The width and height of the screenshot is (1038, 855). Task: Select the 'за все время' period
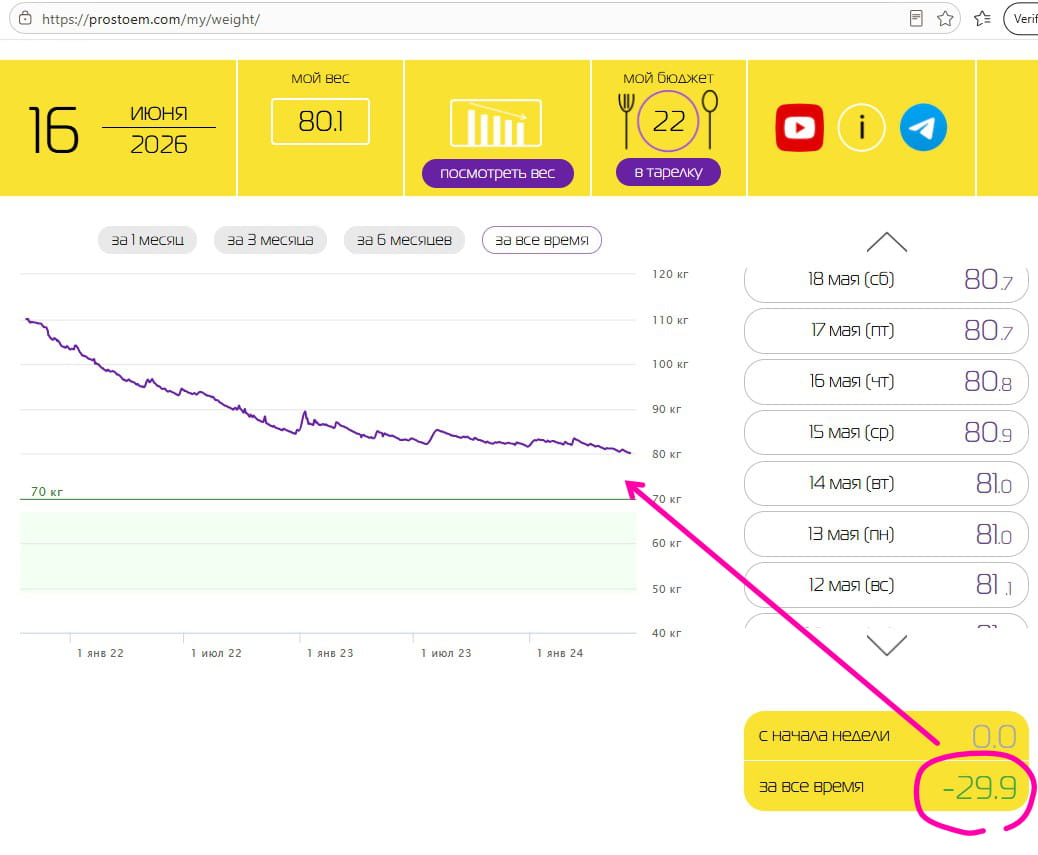coord(542,240)
